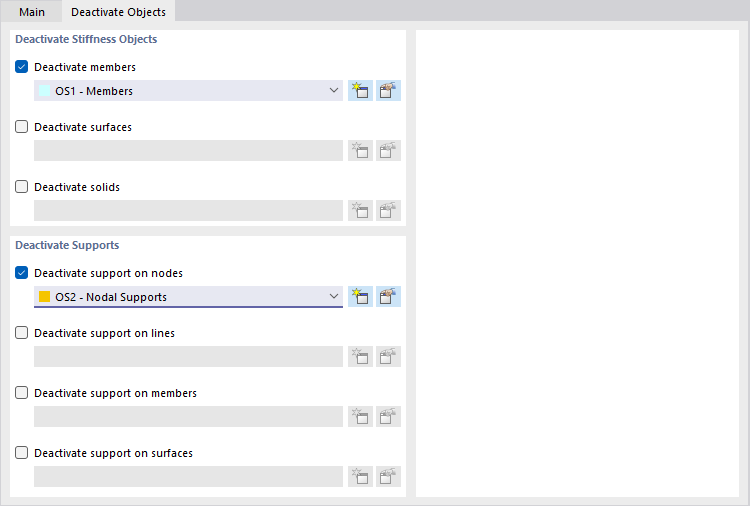Screen dimensions: 750x506
Task: Click the Deactivate solids label
Action: click(x=77, y=187)
